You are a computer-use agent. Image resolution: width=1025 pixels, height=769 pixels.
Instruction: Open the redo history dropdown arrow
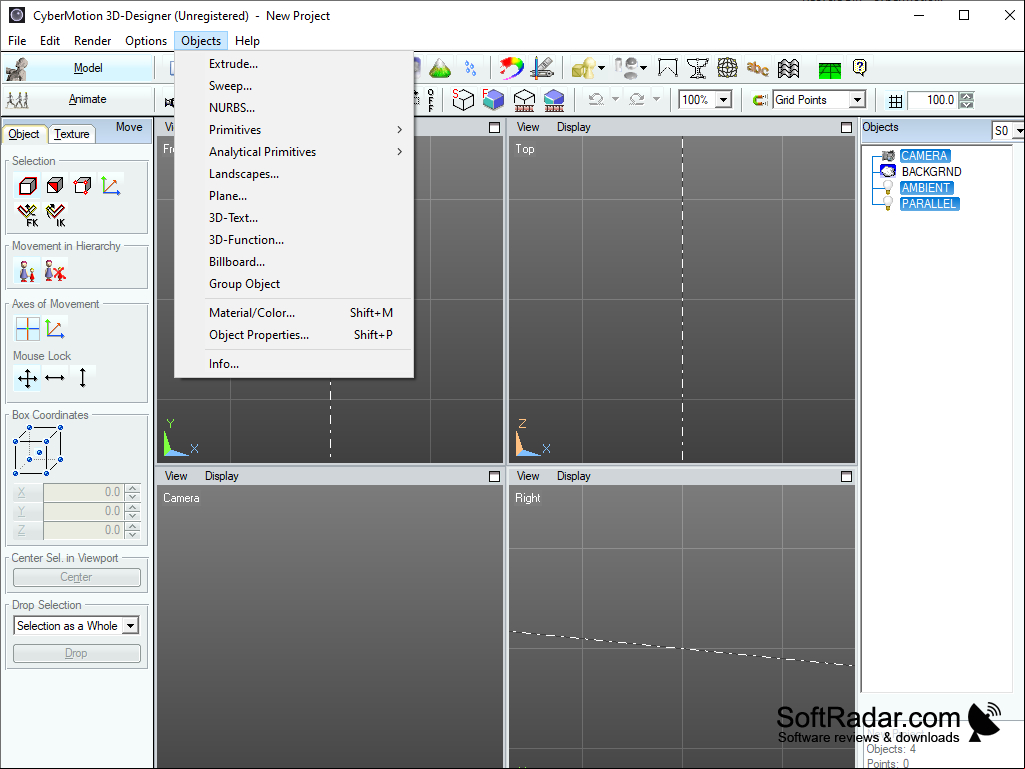(x=656, y=99)
